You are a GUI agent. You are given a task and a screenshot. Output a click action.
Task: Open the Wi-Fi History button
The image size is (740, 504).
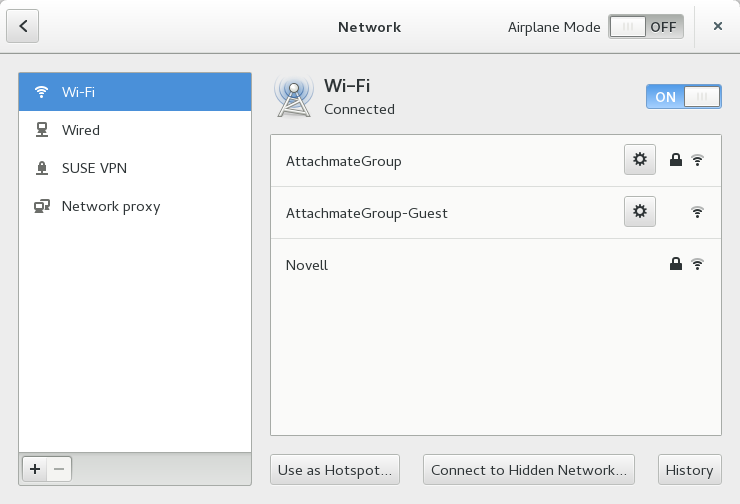(x=689, y=470)
